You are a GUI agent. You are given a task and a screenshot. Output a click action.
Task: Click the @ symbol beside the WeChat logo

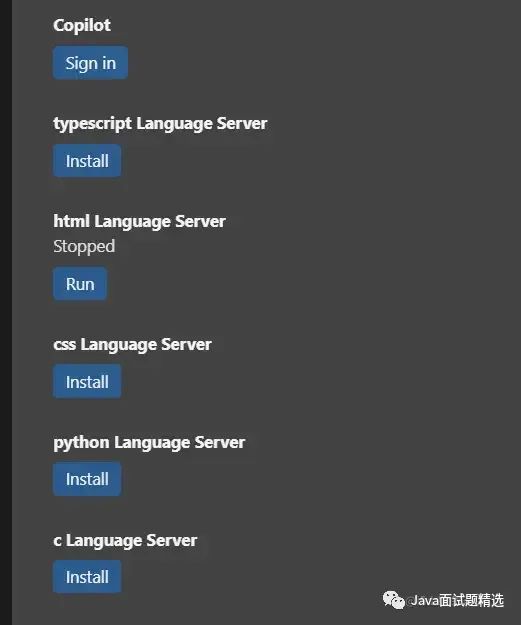(x=409, y=601)
